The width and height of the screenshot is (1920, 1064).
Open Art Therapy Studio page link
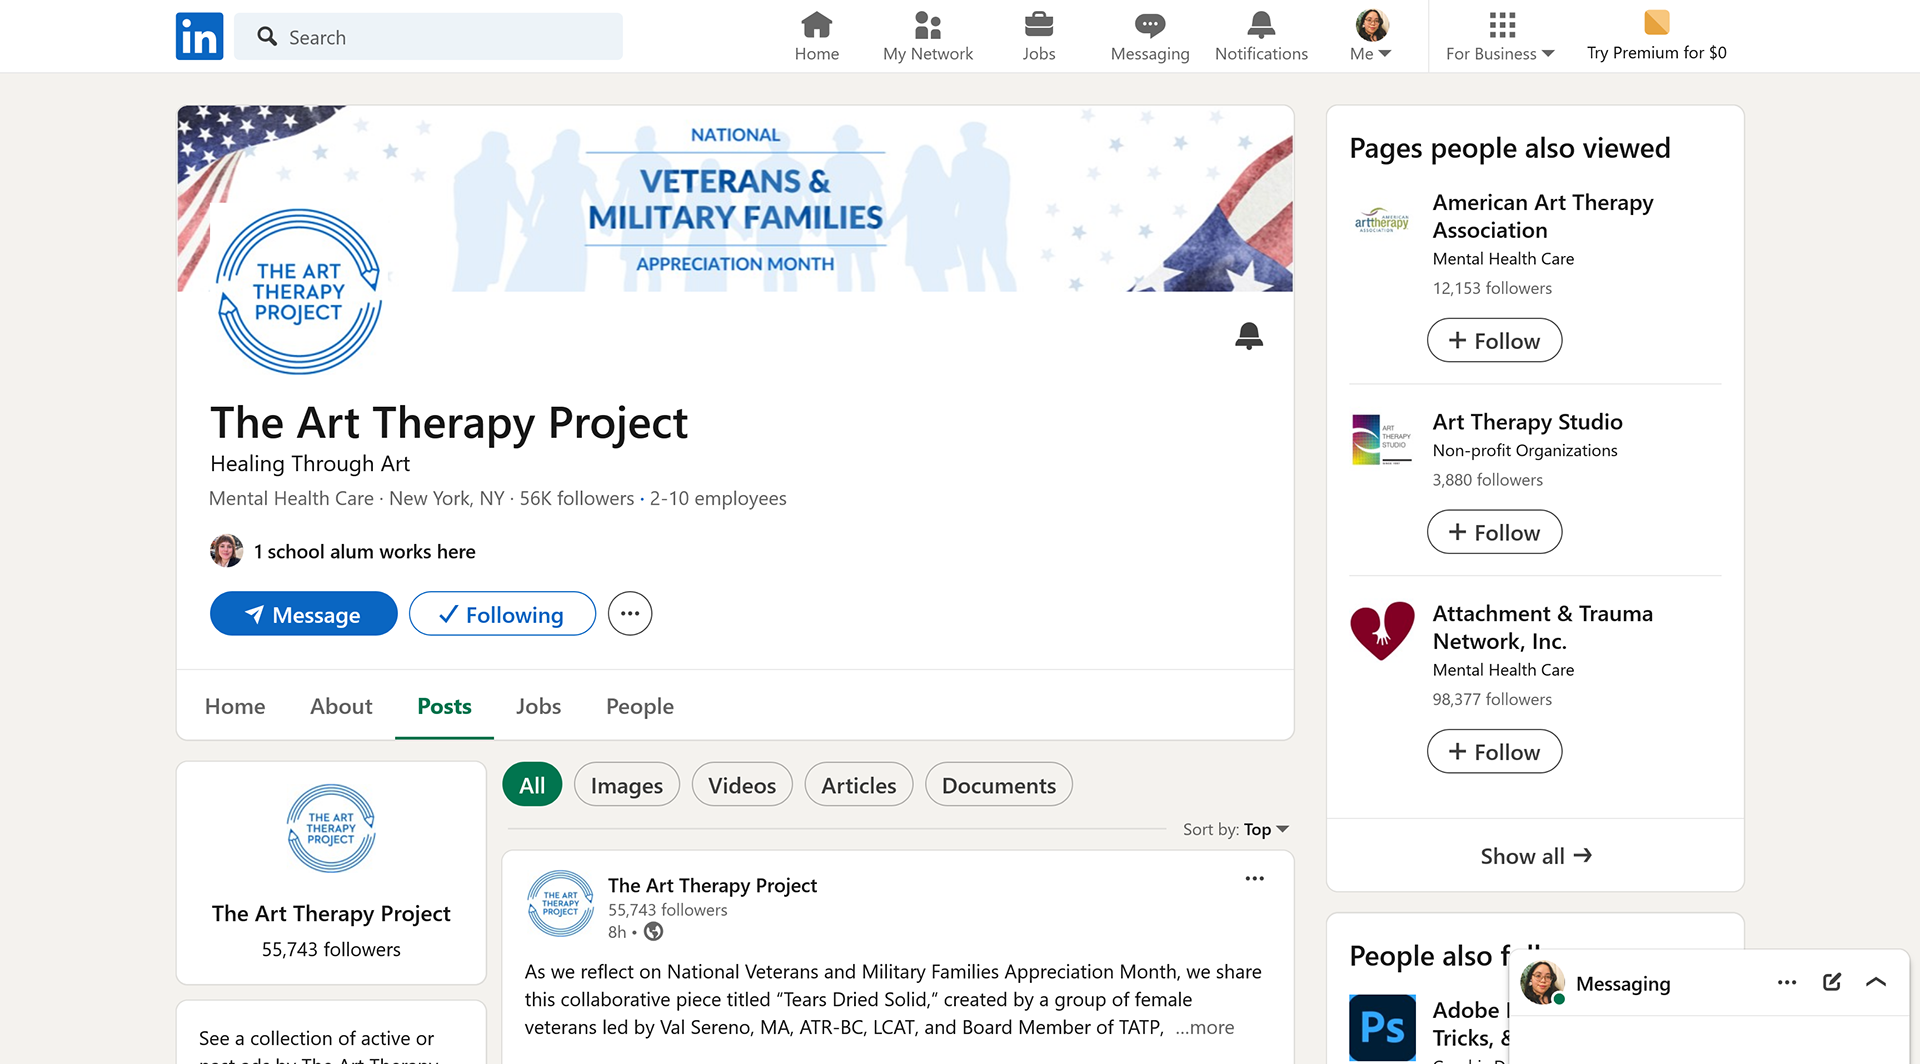coord(1527,422)
